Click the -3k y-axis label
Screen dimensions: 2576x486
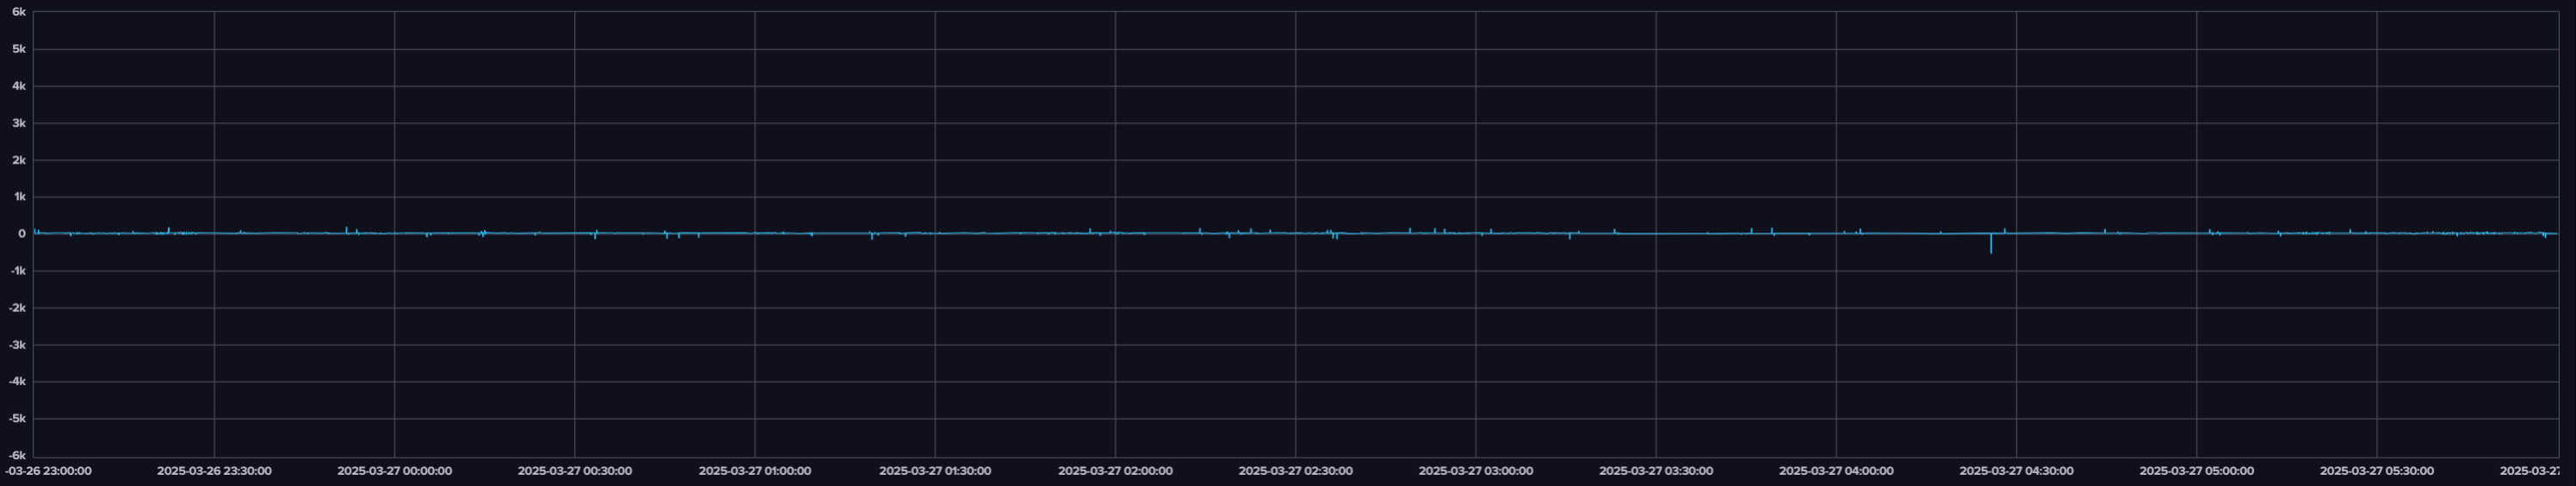coord(17,345)
